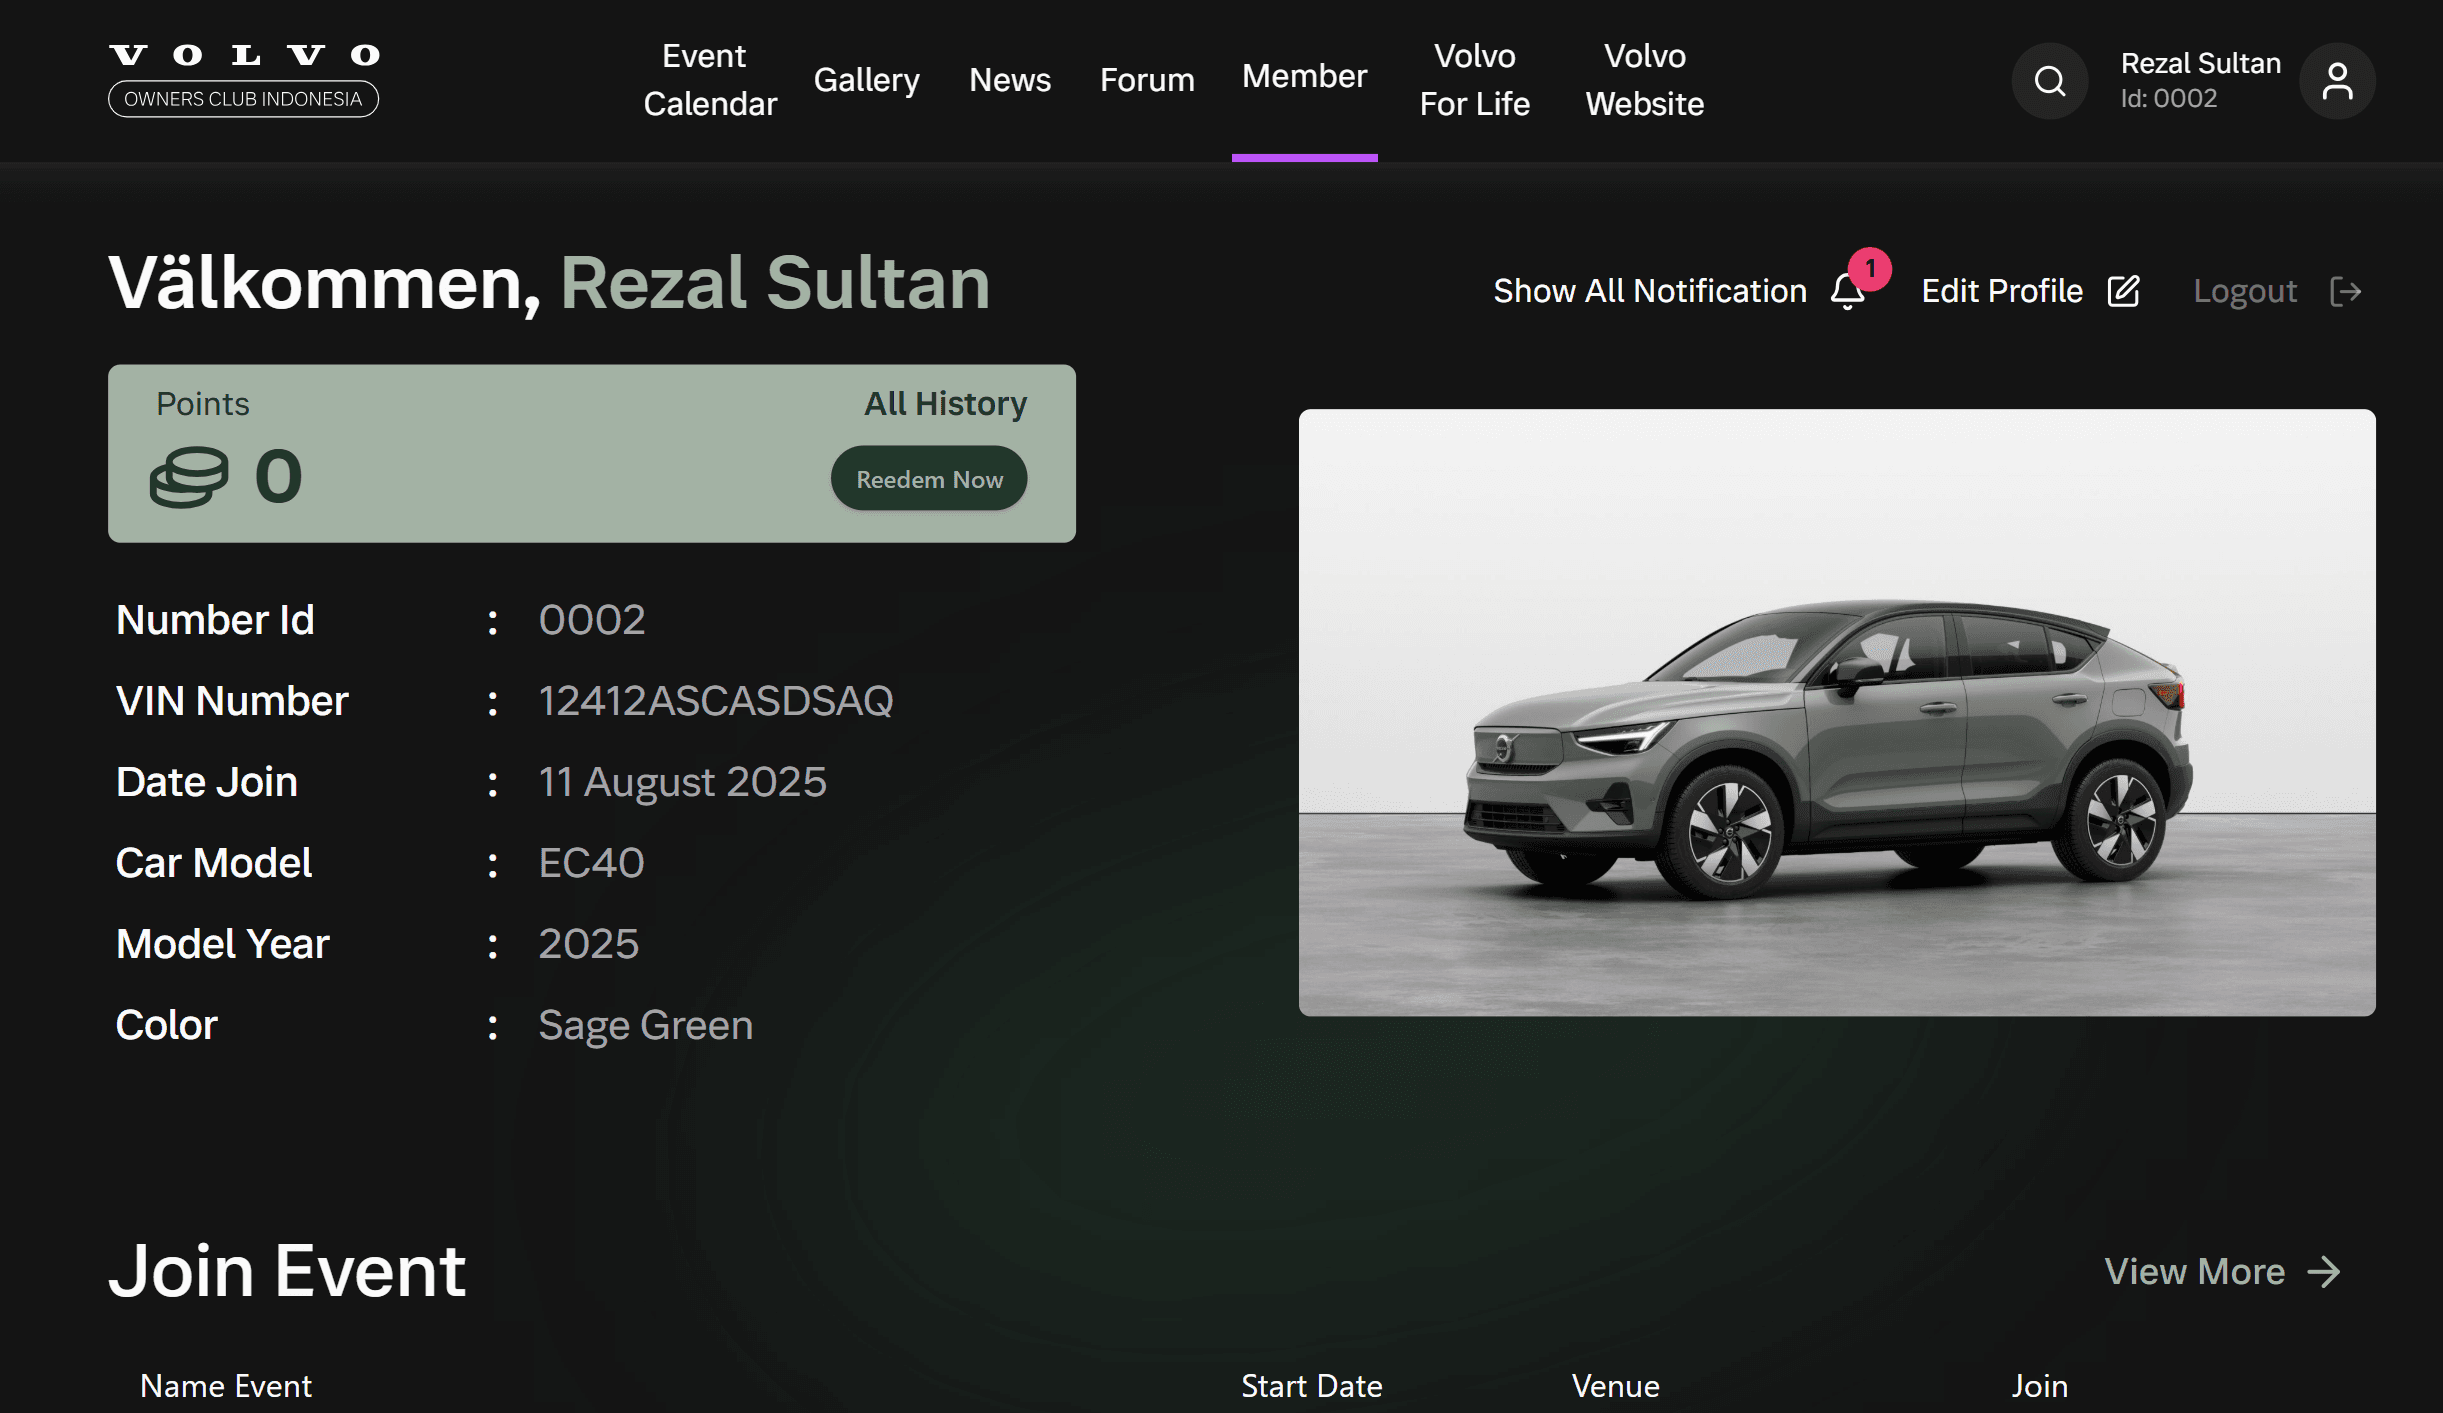Screen dimensions: 2443x1413
Task: Click Show All Notification
Action: tap(1649, 291)
